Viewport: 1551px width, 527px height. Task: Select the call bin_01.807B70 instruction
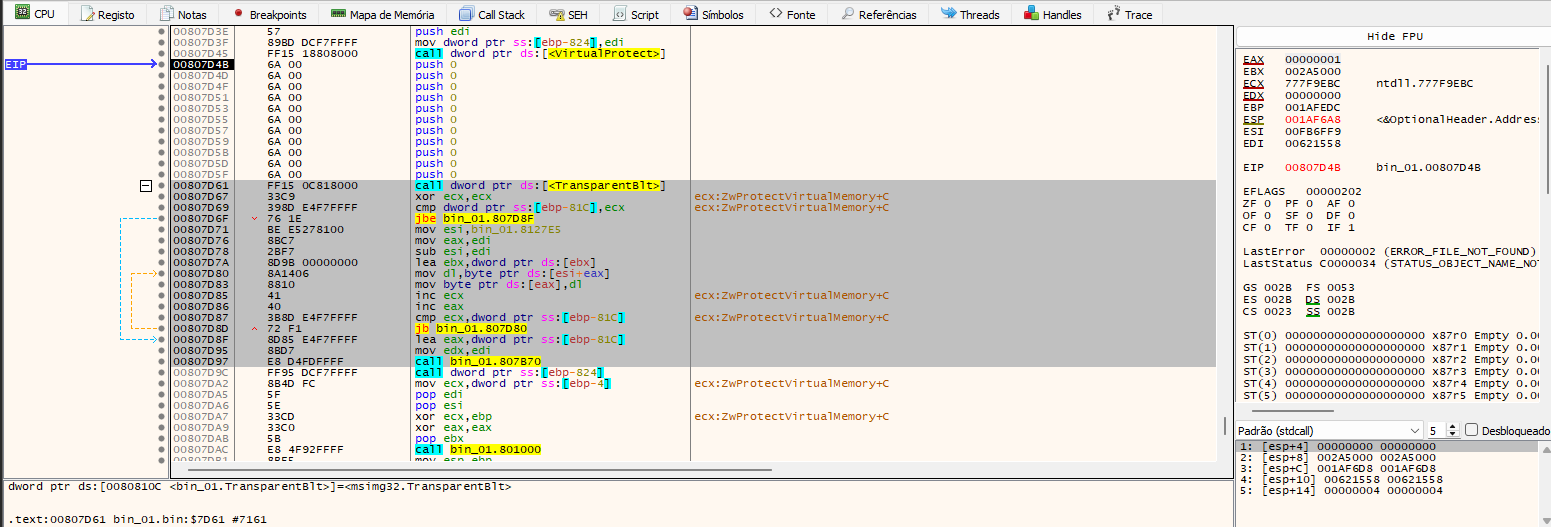coord(478,361)
